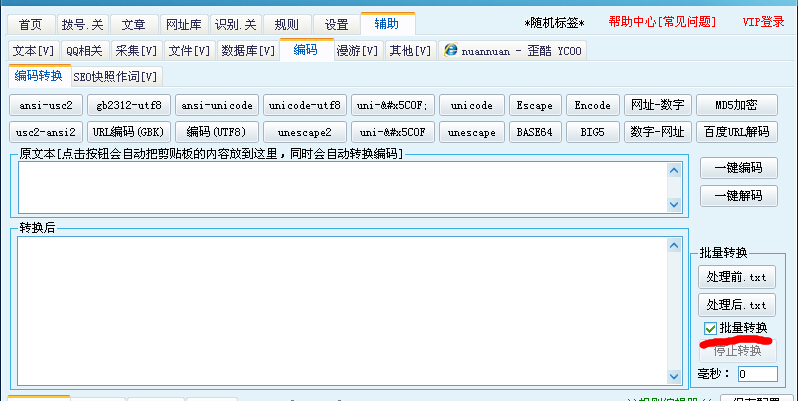
Task: Open the 采集[V] sub-tab
Action: tap(136, 51)
